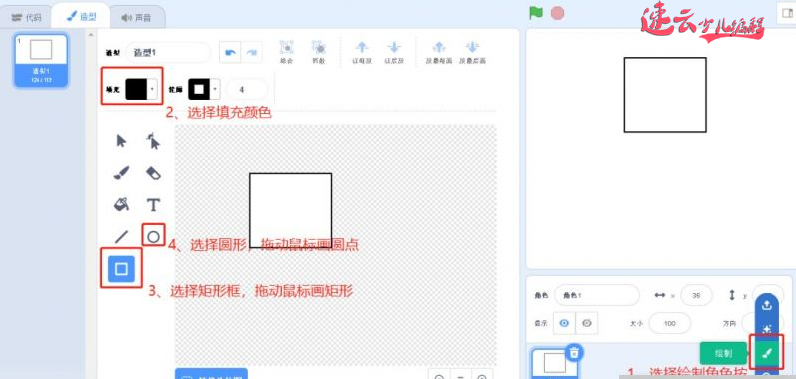Switch to the 声音 tab

click(x=137, y=17)
